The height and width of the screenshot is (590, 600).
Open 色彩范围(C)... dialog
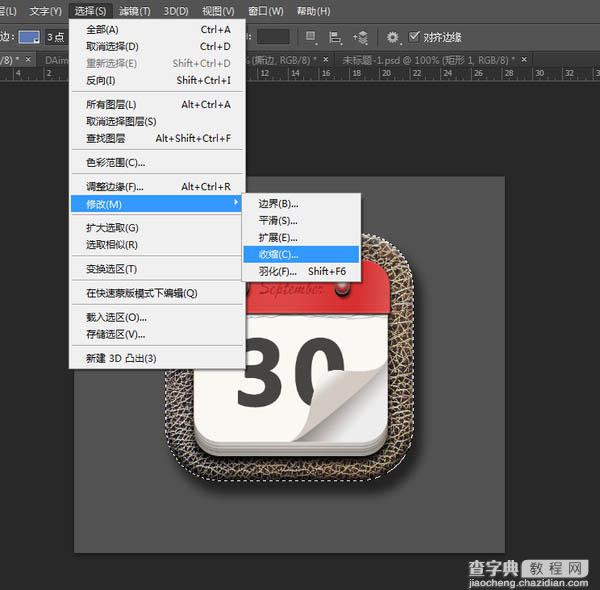tap(158, 163)
